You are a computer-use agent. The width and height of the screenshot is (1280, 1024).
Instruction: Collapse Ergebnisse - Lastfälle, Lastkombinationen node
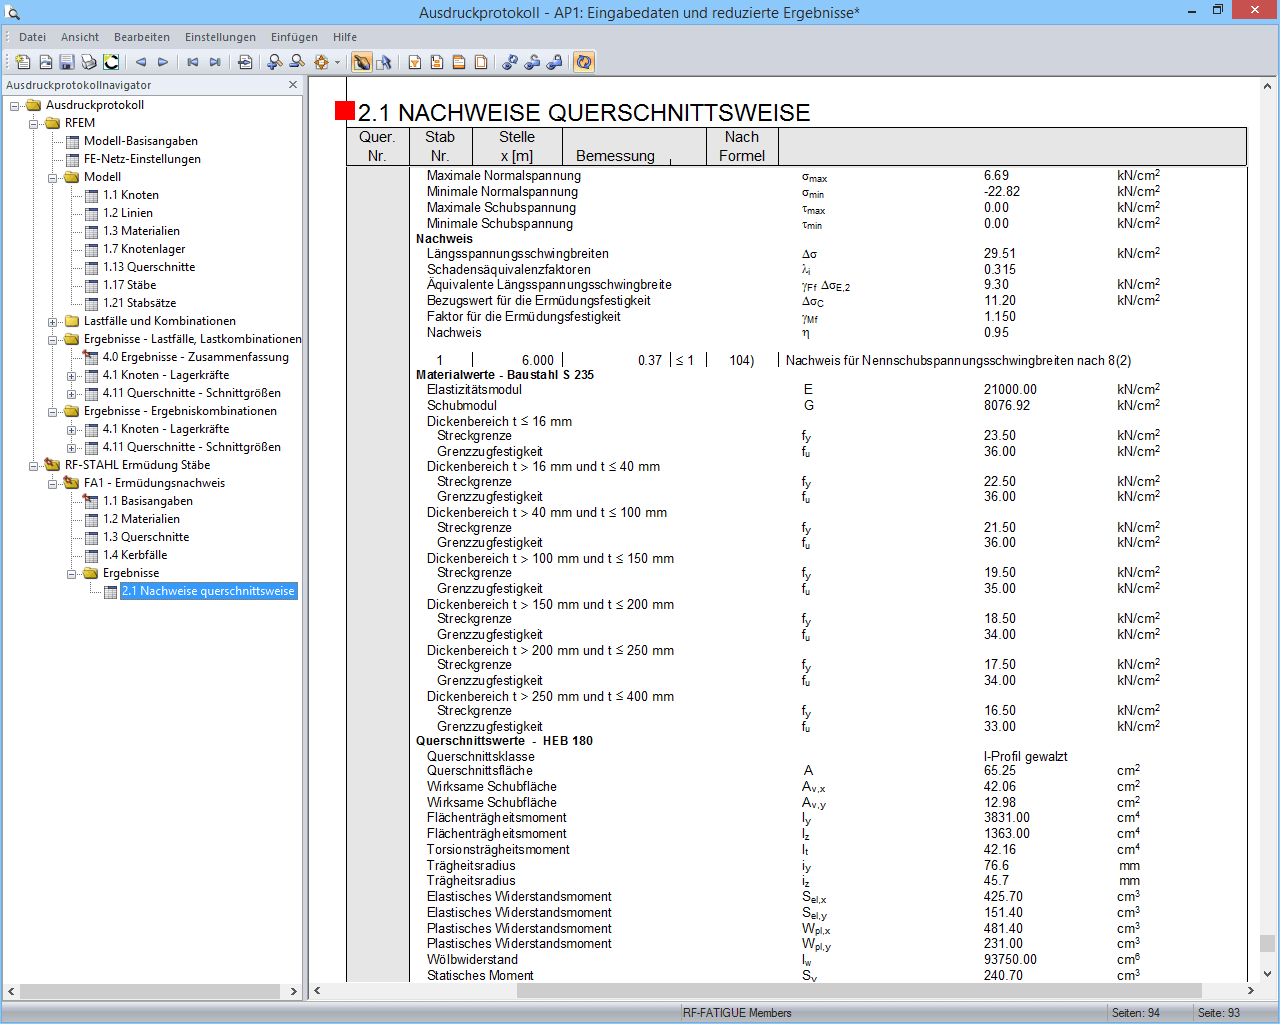pos(53,339)
